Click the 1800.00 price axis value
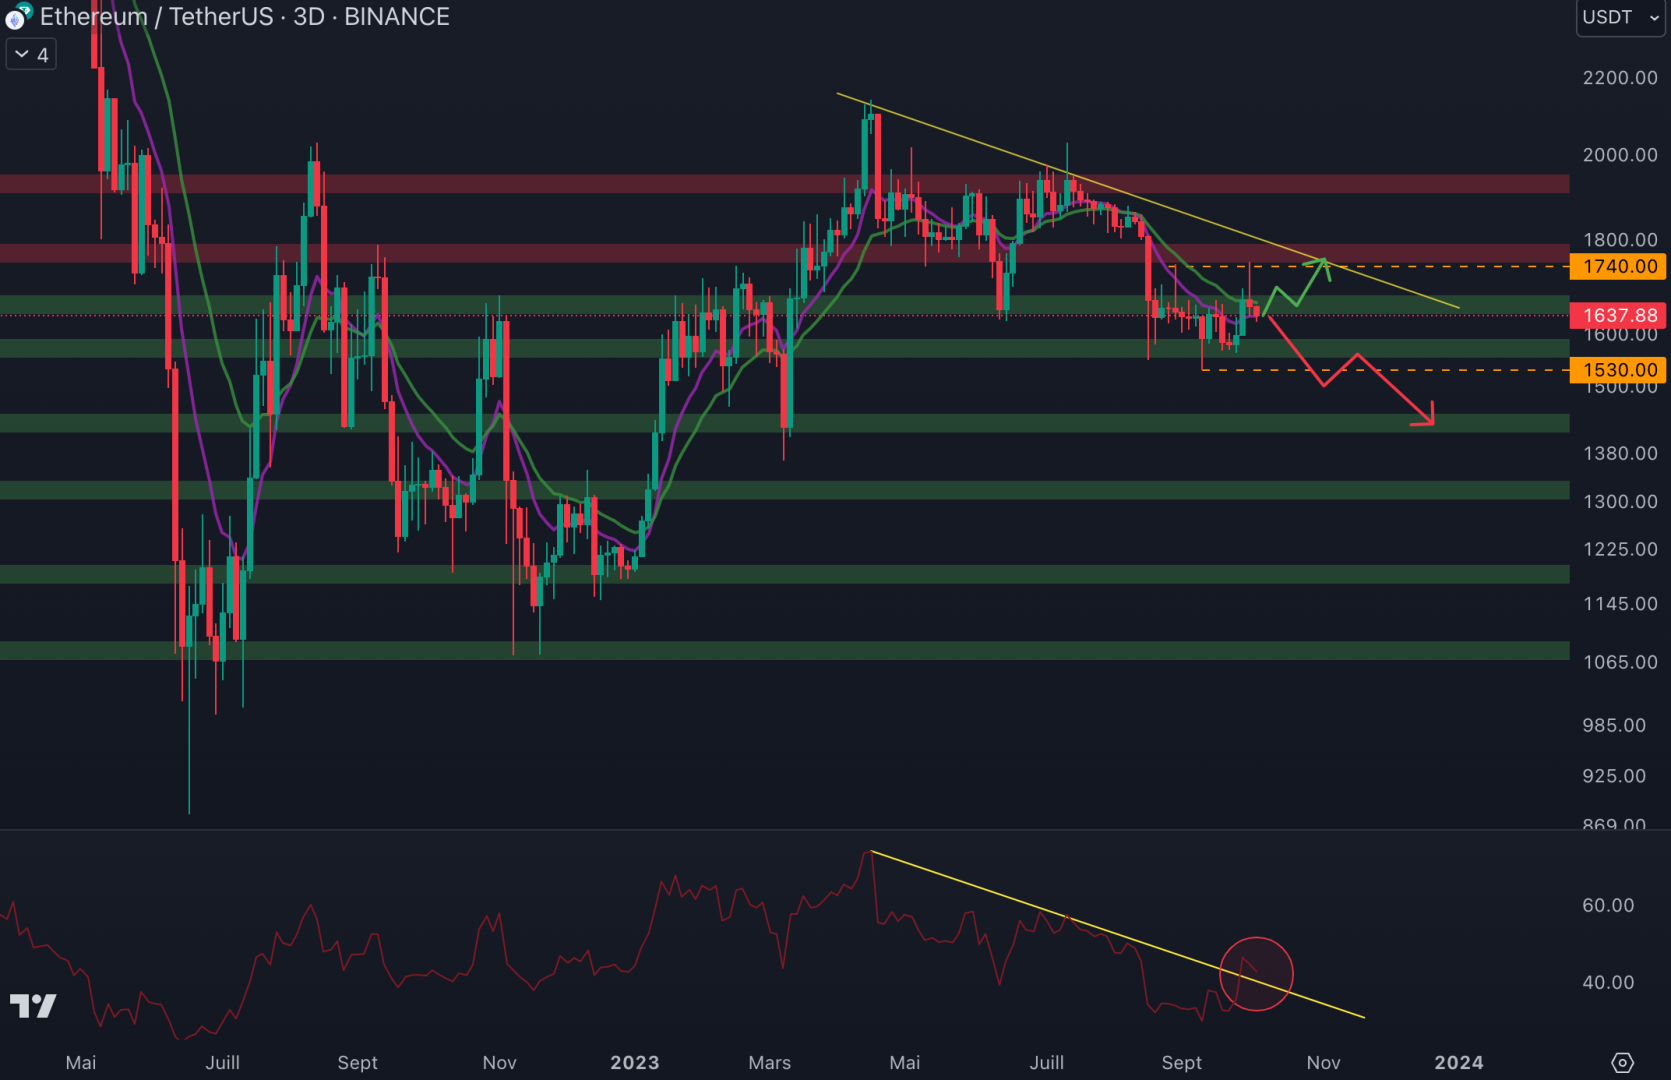The height and width of the screenshot is (1080, 1671). (1620, 240)
